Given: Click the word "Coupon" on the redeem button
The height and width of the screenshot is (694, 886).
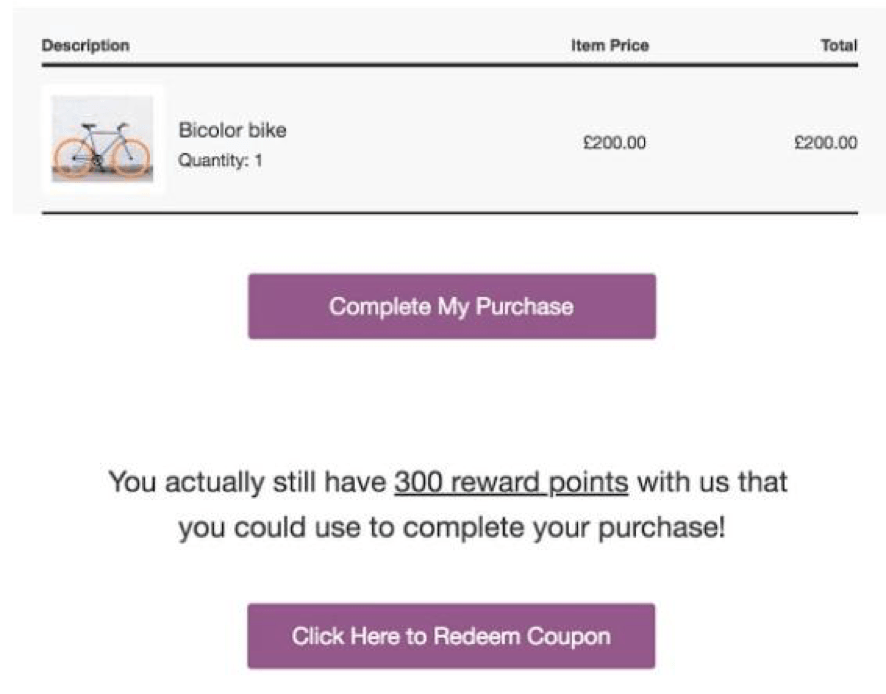Looking at the screenshot, I should pos(570,636).
